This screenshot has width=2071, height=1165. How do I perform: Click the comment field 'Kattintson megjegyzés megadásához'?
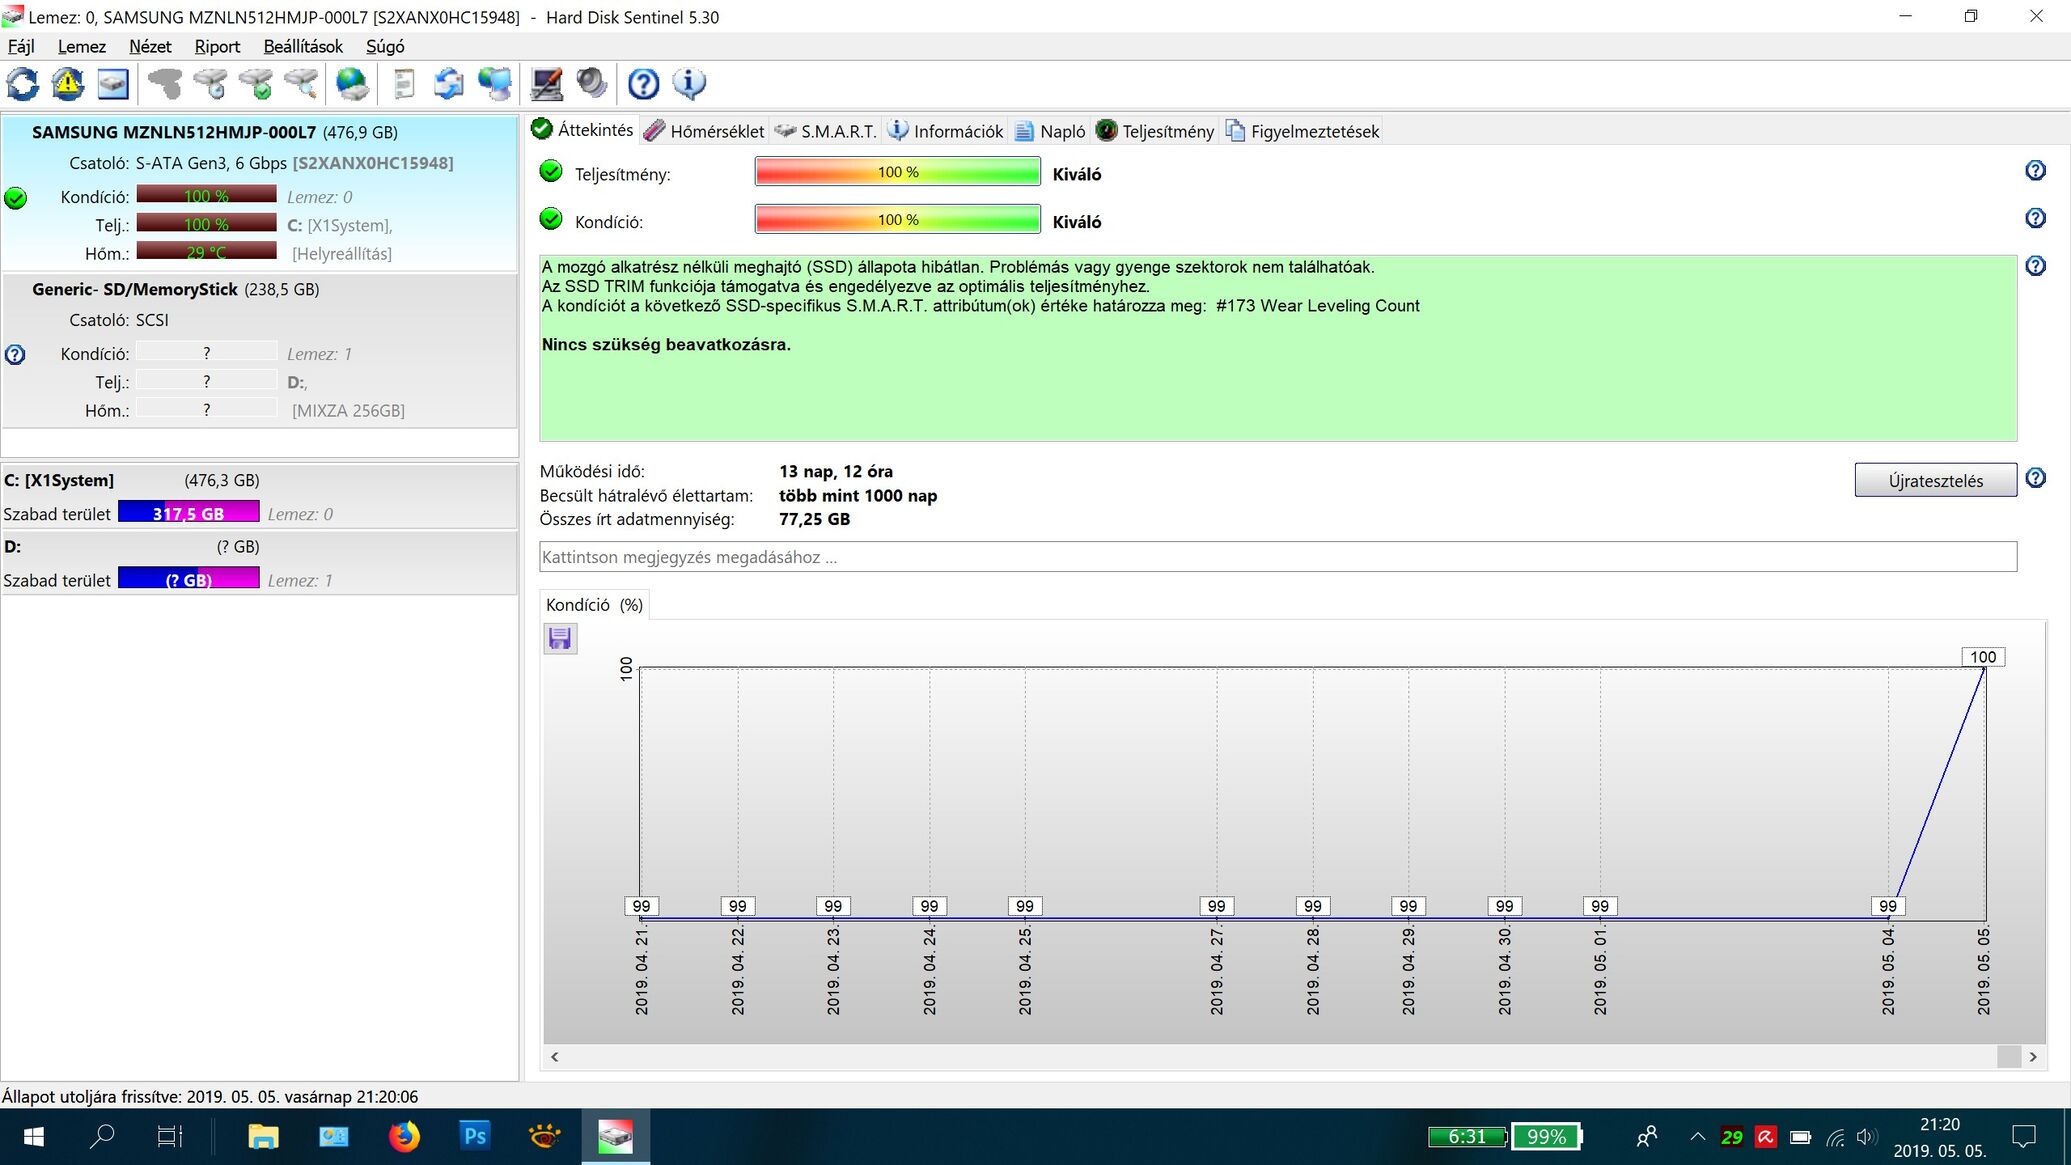click(x=1278, y=557)
